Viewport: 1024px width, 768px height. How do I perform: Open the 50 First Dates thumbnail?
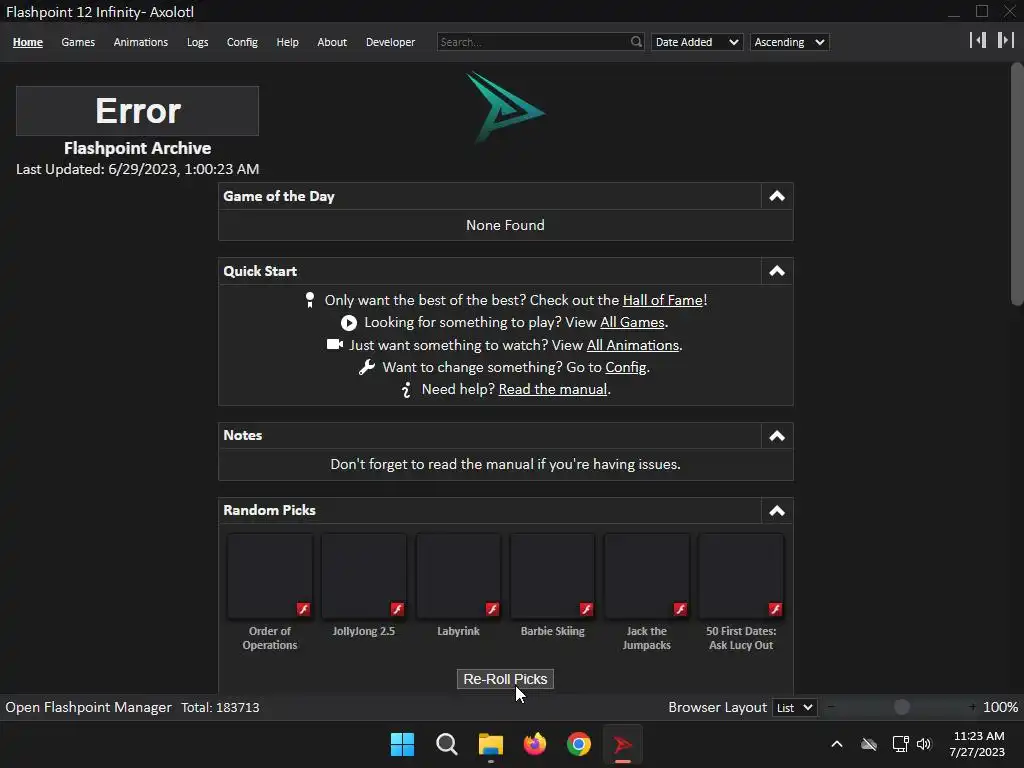[x=741, y=576]
